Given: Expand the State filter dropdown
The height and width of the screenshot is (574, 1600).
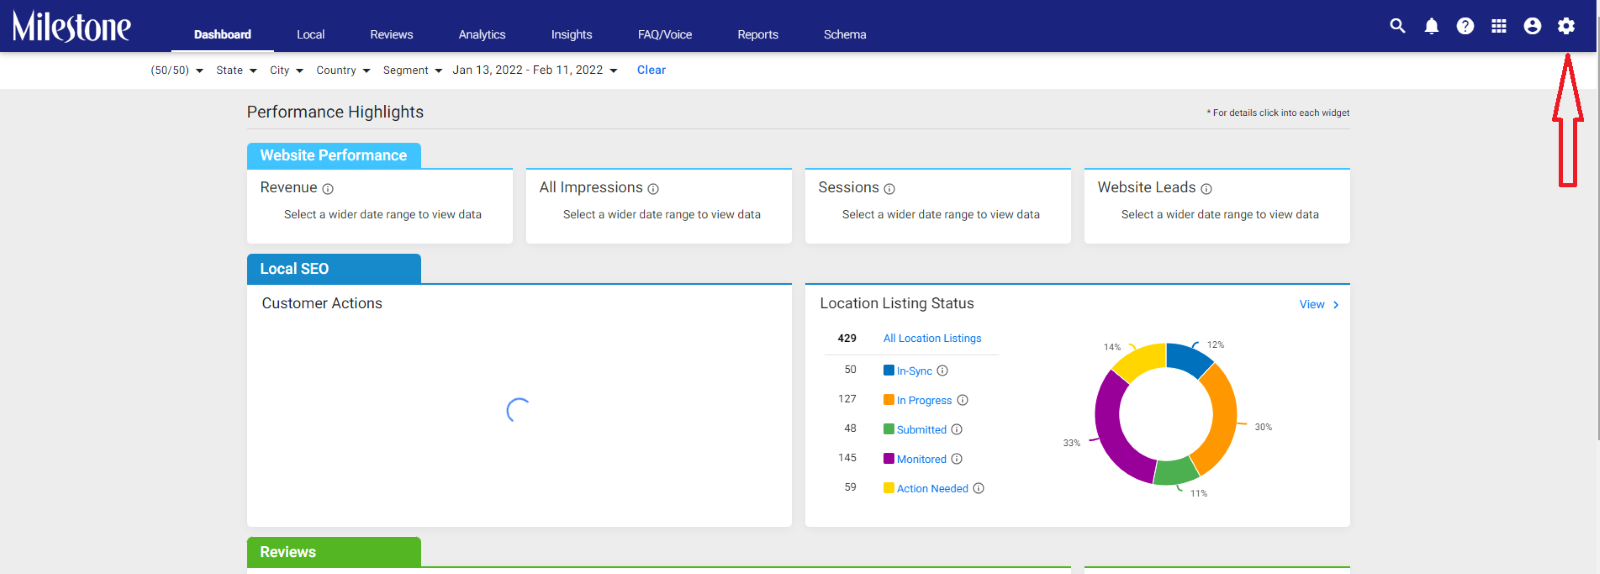Looking at the screenshot, I should [236, 70].
